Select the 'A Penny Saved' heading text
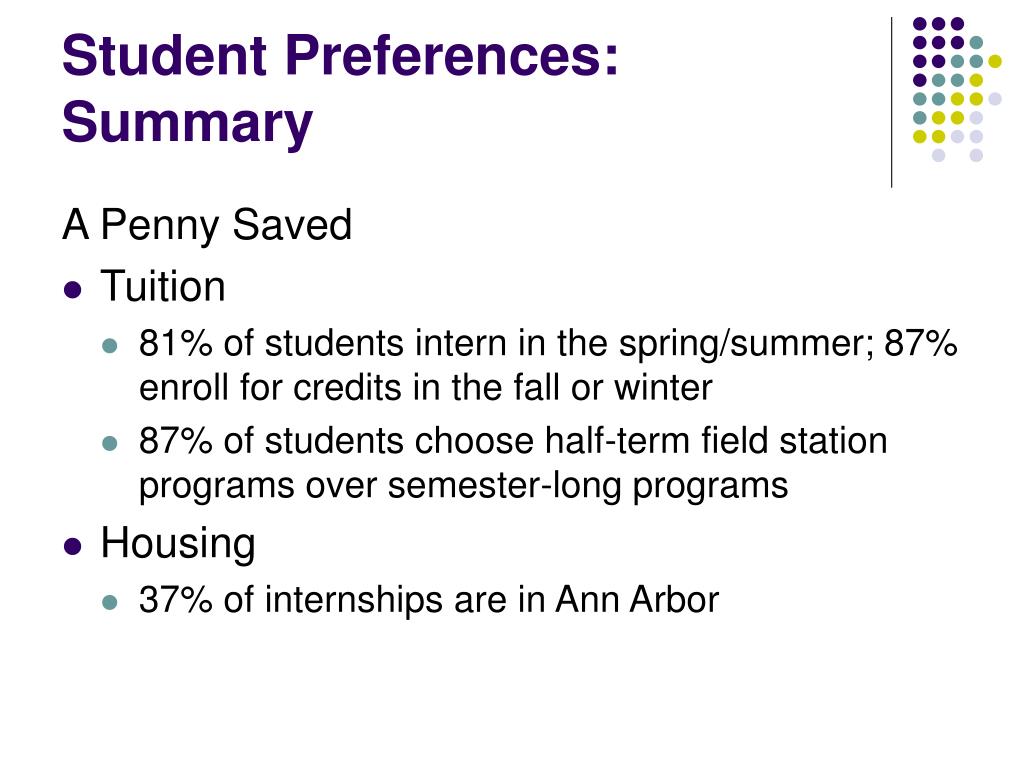The image size is (1024, 768). click(x=207, y=225)
